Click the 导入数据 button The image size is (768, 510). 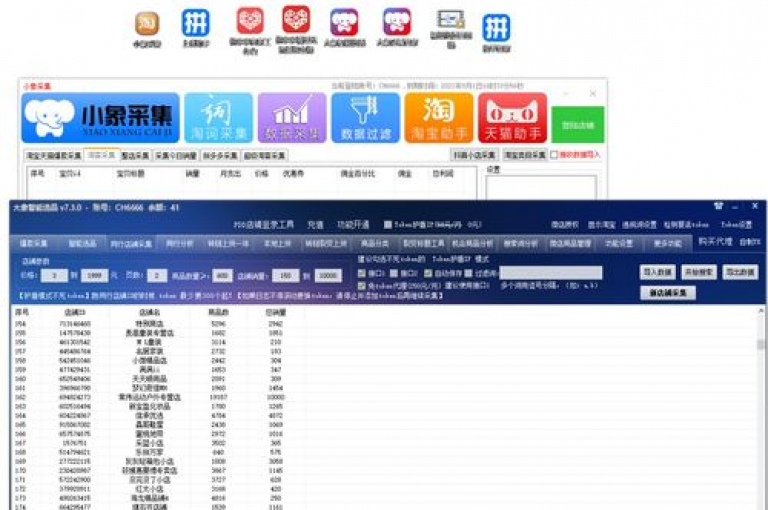click(x=658, y=272)
